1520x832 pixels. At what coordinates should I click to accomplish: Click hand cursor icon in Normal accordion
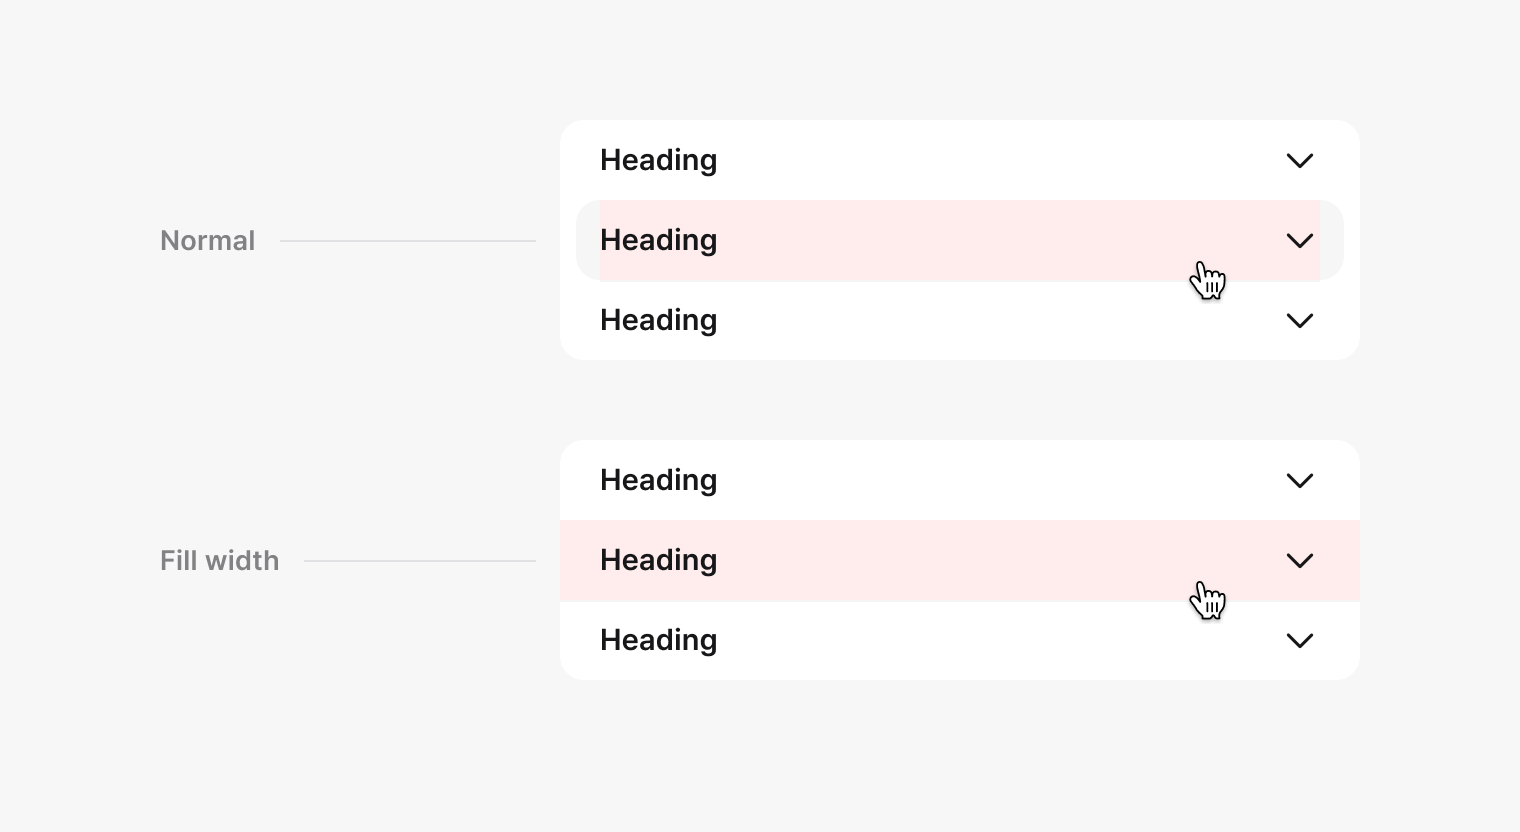click(x=1208, y=281)
